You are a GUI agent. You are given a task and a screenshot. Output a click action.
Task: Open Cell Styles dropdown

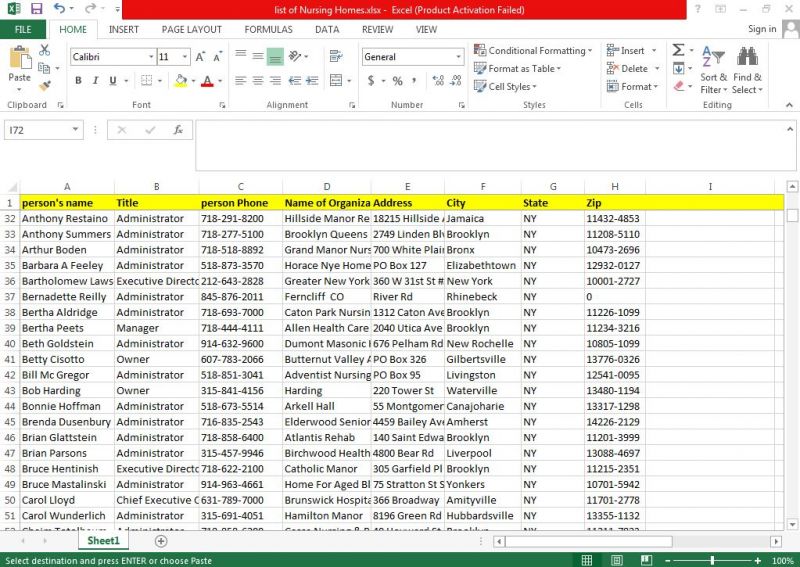tap(505, 86)
